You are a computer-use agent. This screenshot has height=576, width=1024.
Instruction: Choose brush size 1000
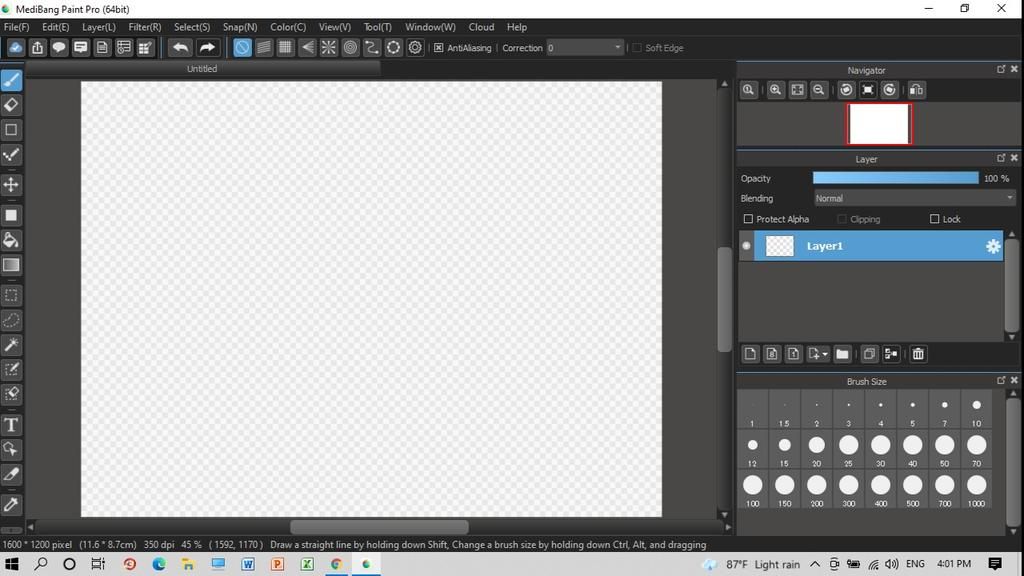(x=976, y=490)
